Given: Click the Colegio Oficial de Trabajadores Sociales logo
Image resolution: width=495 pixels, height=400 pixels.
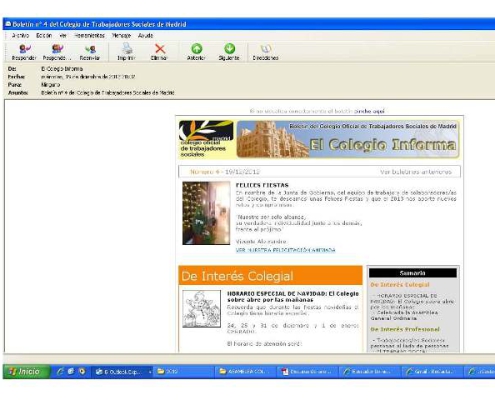Looking at the screenshot, I should click(x=206, y=139).
